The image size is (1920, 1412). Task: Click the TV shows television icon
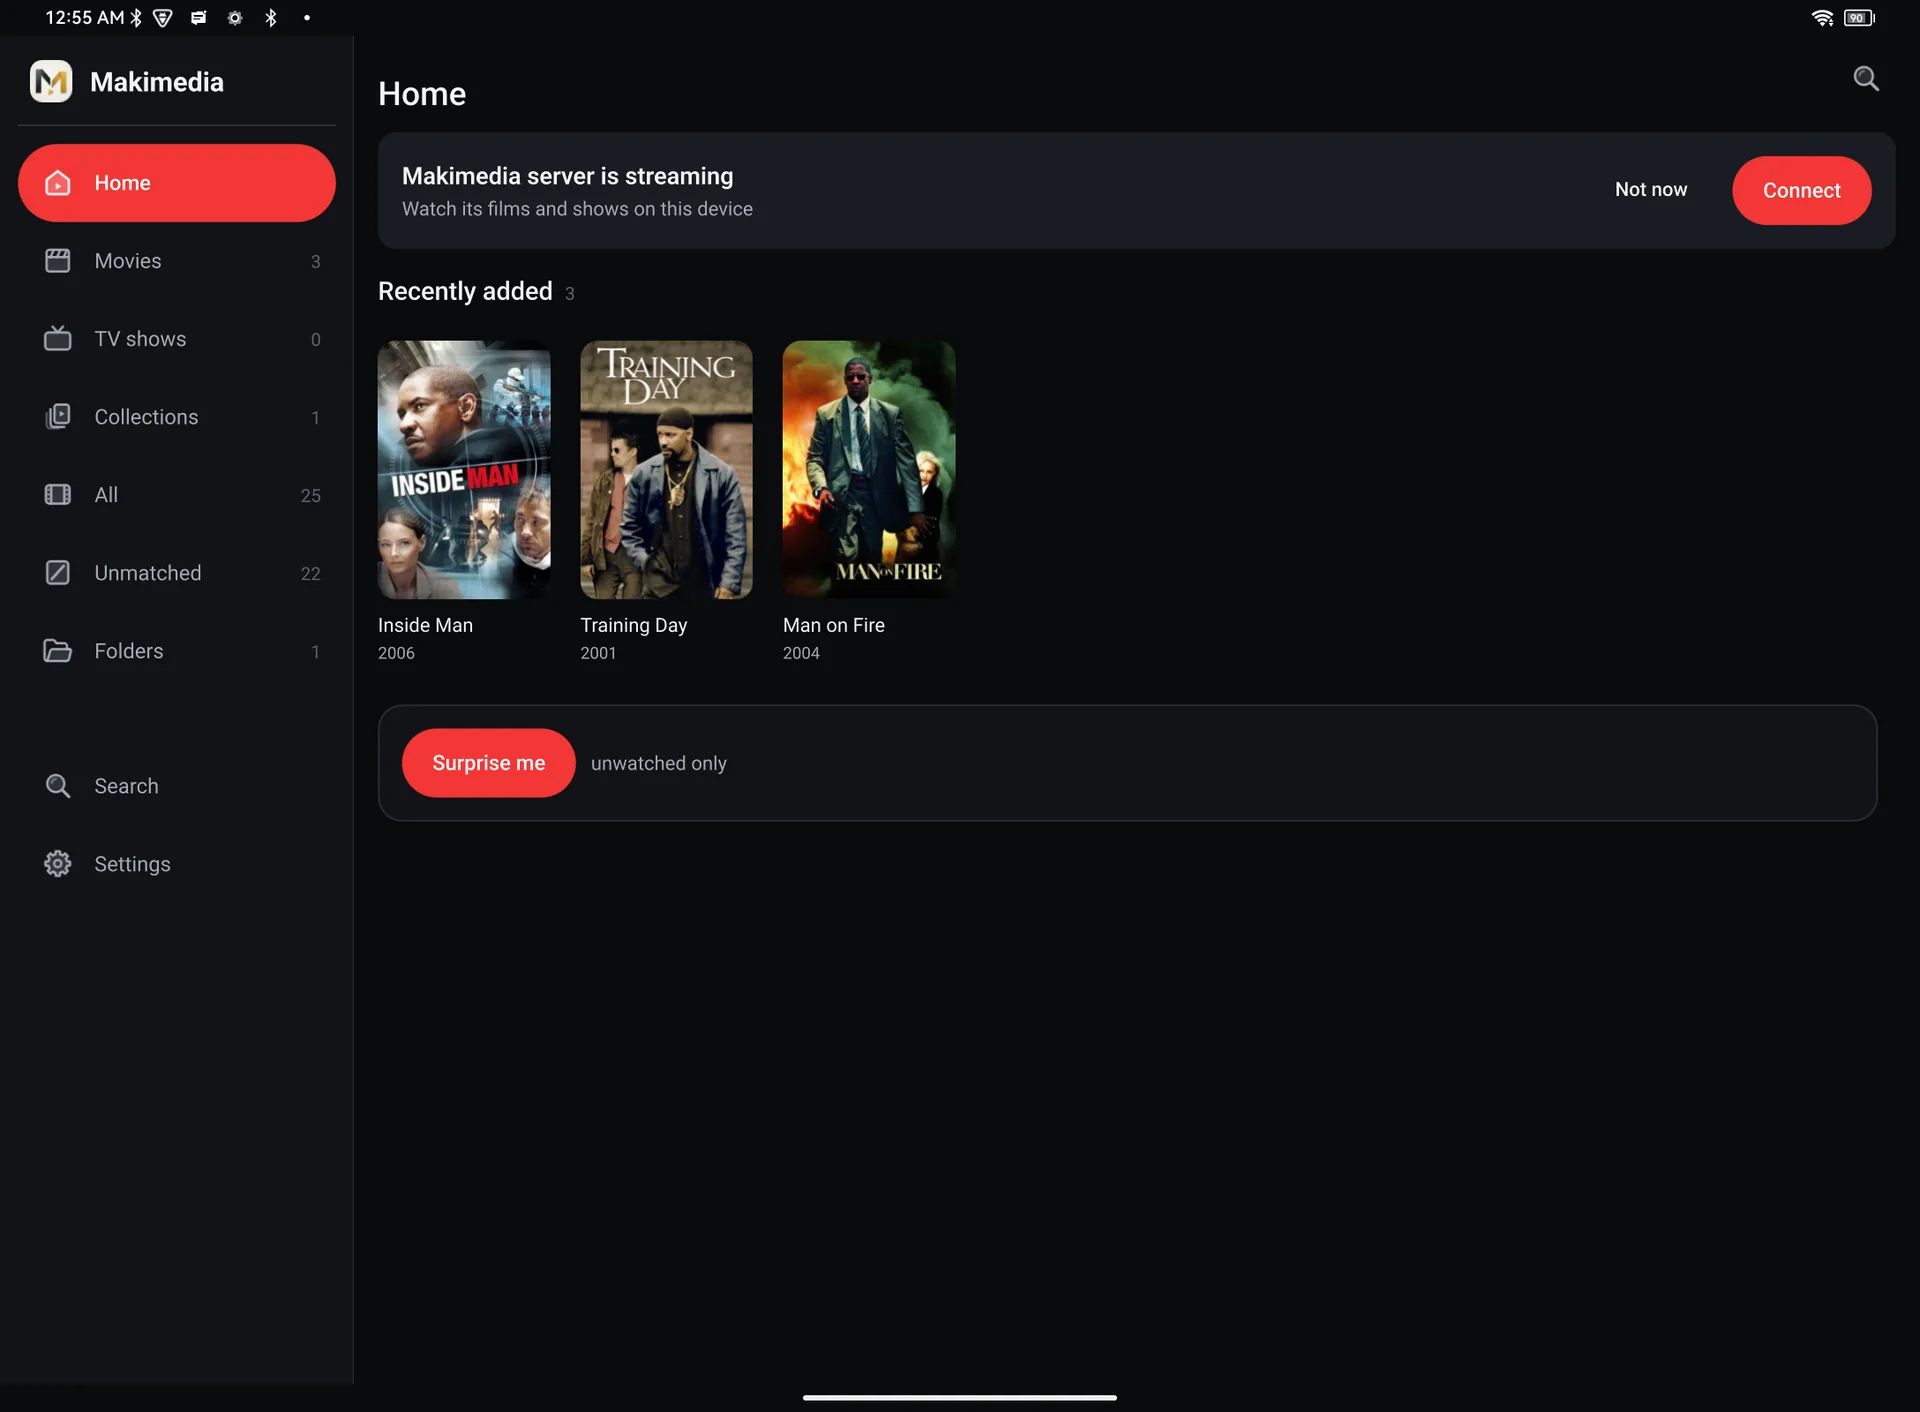(58, 338)
